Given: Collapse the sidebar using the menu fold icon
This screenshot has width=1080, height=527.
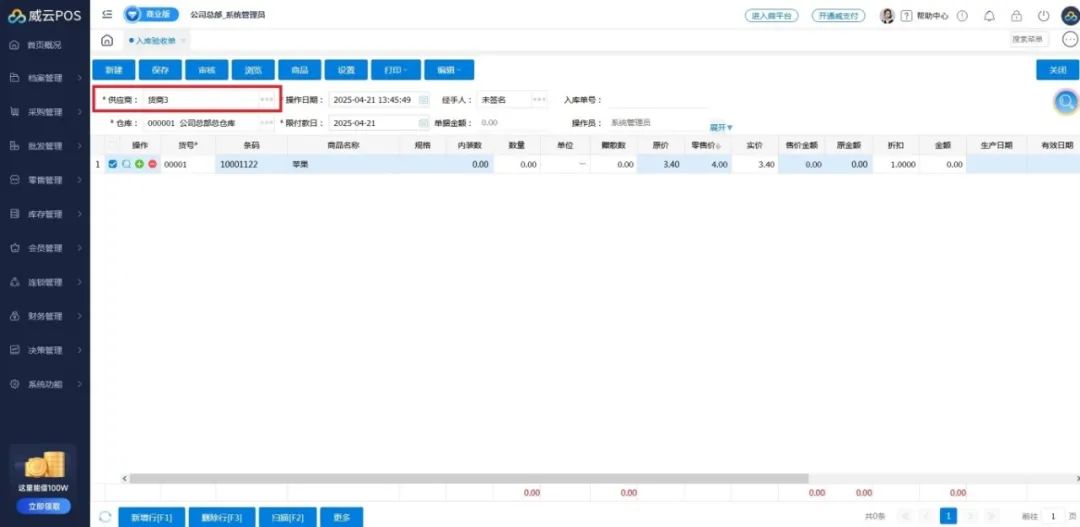Looking at the screenshot, I should [x=107, y=14].
